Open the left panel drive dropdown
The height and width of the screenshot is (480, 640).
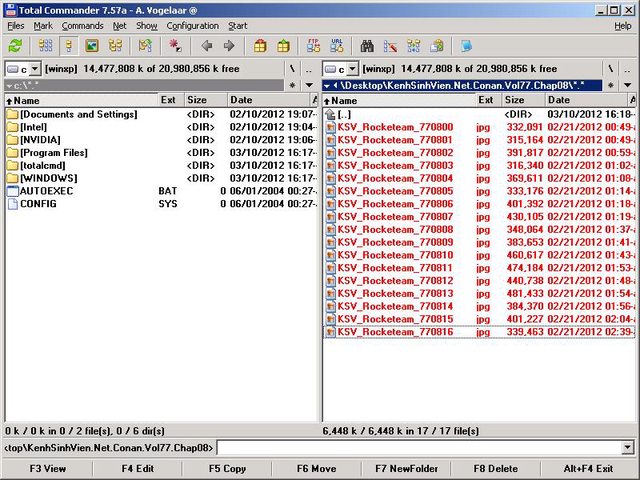(35, 69)
